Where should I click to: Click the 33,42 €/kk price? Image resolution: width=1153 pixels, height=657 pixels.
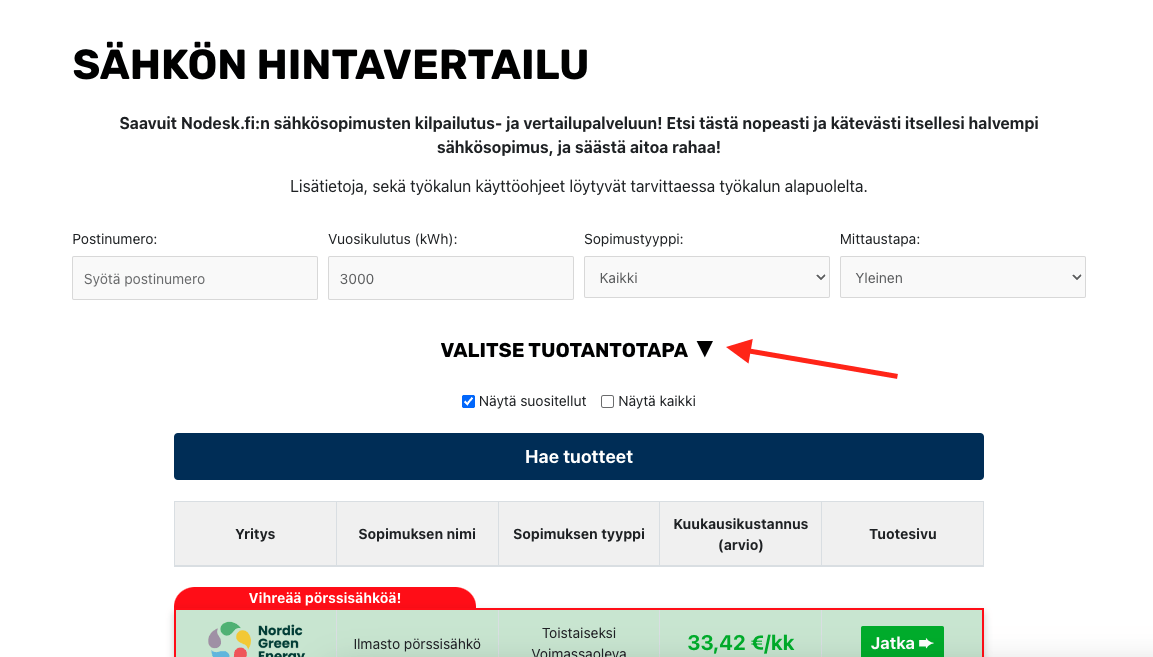tap(740, 642)
